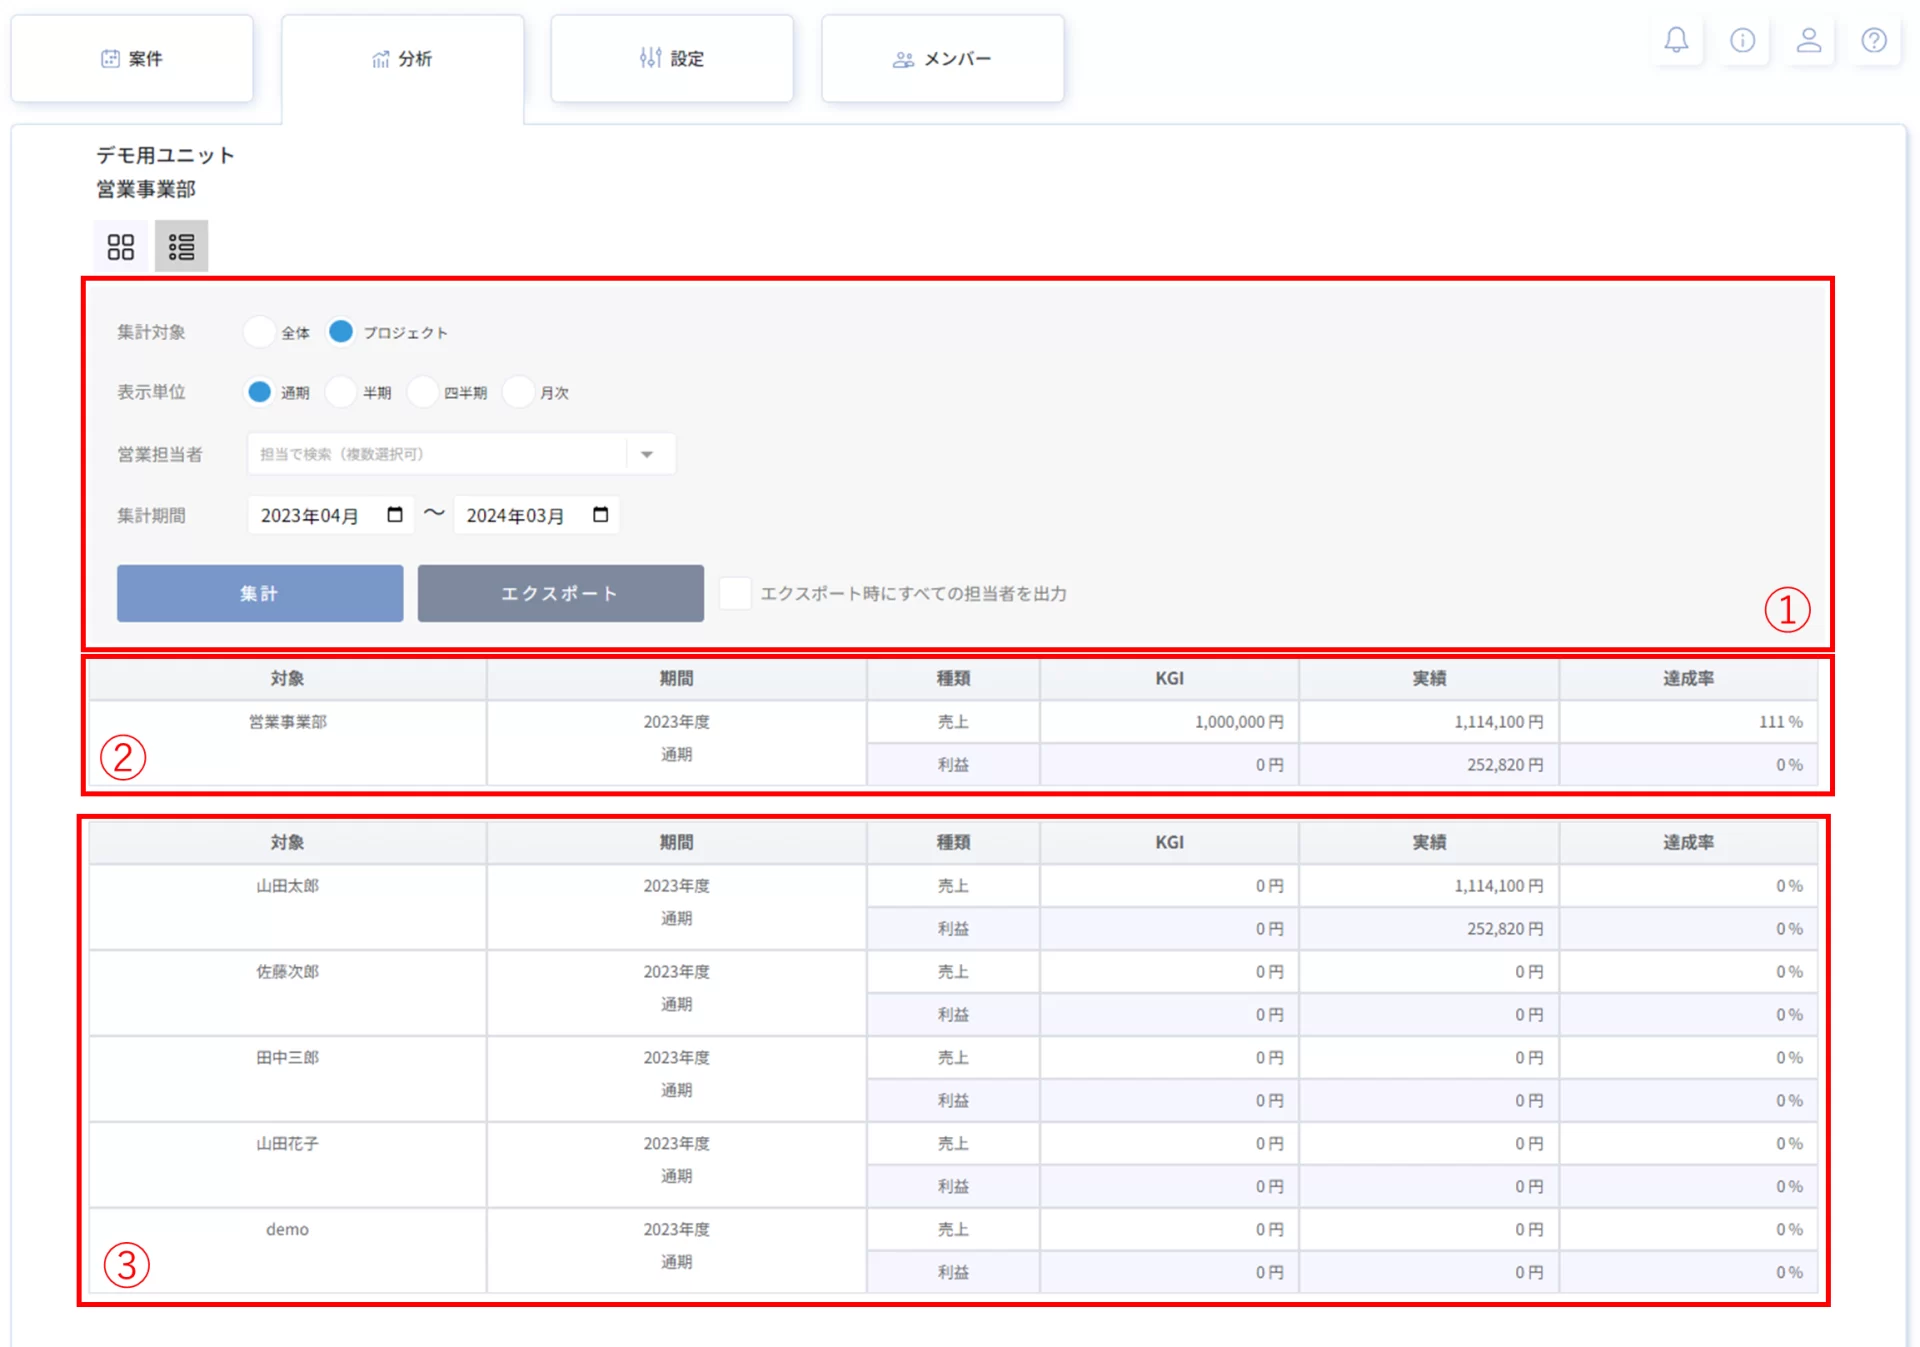This screenshot has height=1347, width=1920.
Task: Click the 田中三郎 row name
Action: (288, 1058)
